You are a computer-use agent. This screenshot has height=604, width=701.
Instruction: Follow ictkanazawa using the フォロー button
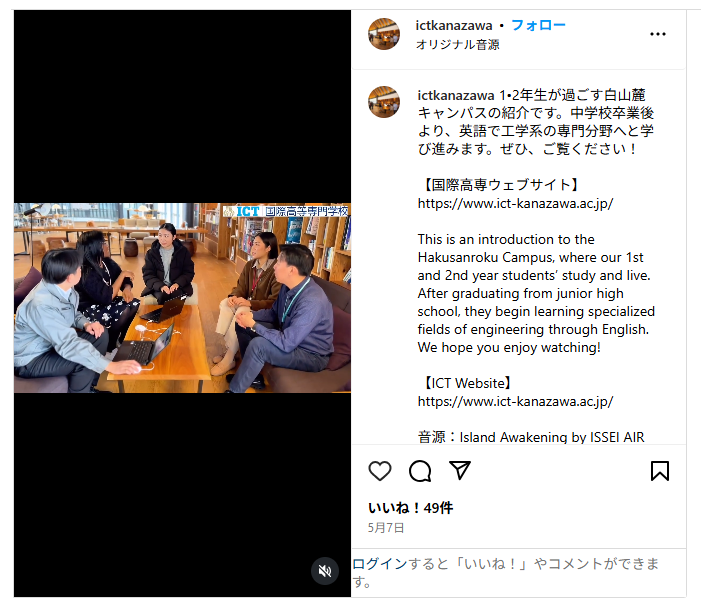[538, 25]
